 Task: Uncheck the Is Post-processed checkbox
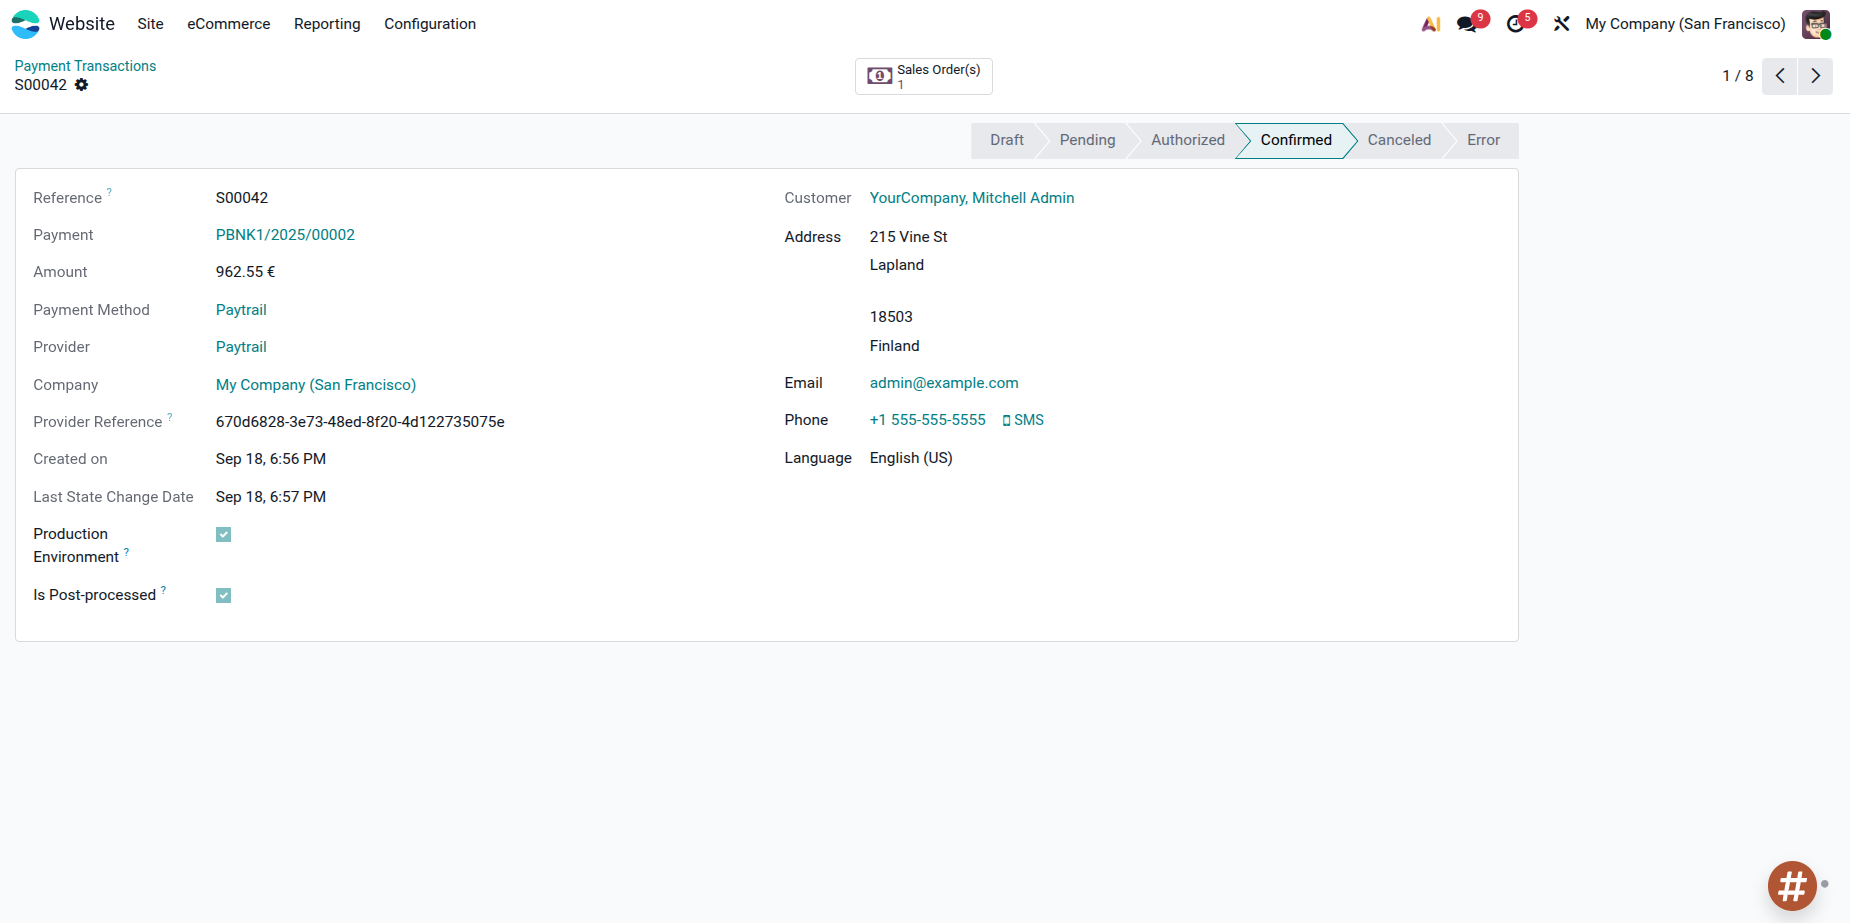pyautogui.click(x=223, y=595)
